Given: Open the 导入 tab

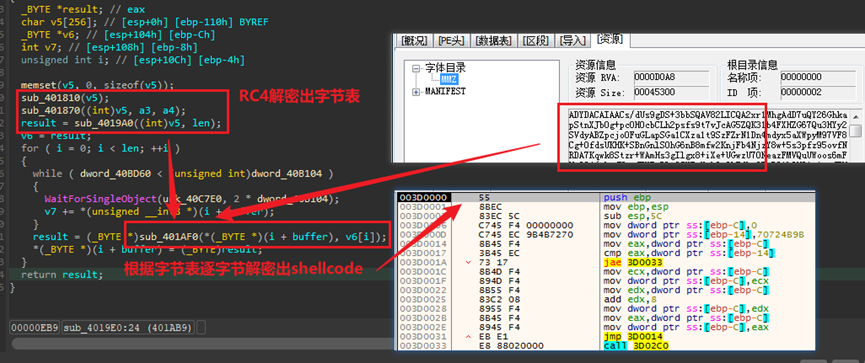Looking at the screenshot, I should coord(573,41).
